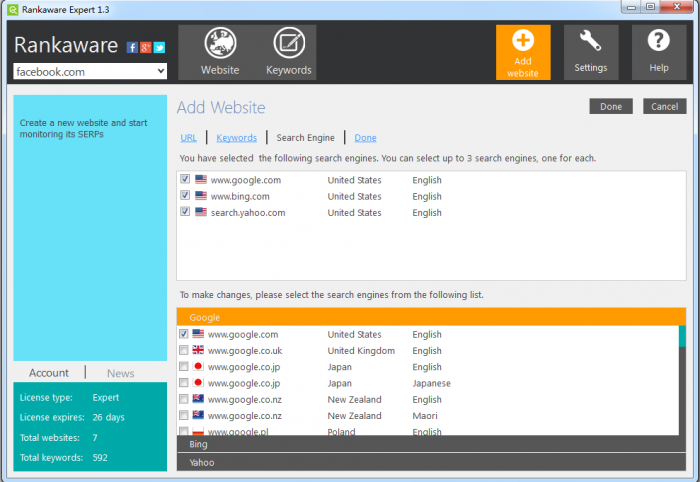The width and height of the screenshot is (700, 482).
Task: Uncheck www.google.com in selected engines list
Action: (185, 179)
